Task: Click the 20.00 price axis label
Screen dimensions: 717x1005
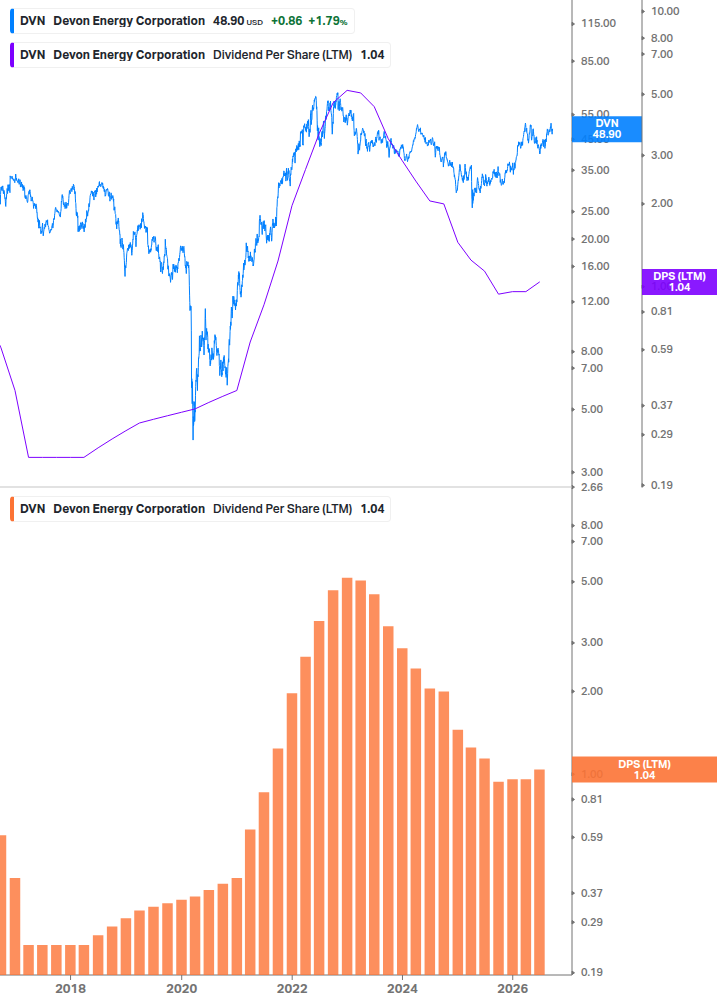Action: [595, 239]
